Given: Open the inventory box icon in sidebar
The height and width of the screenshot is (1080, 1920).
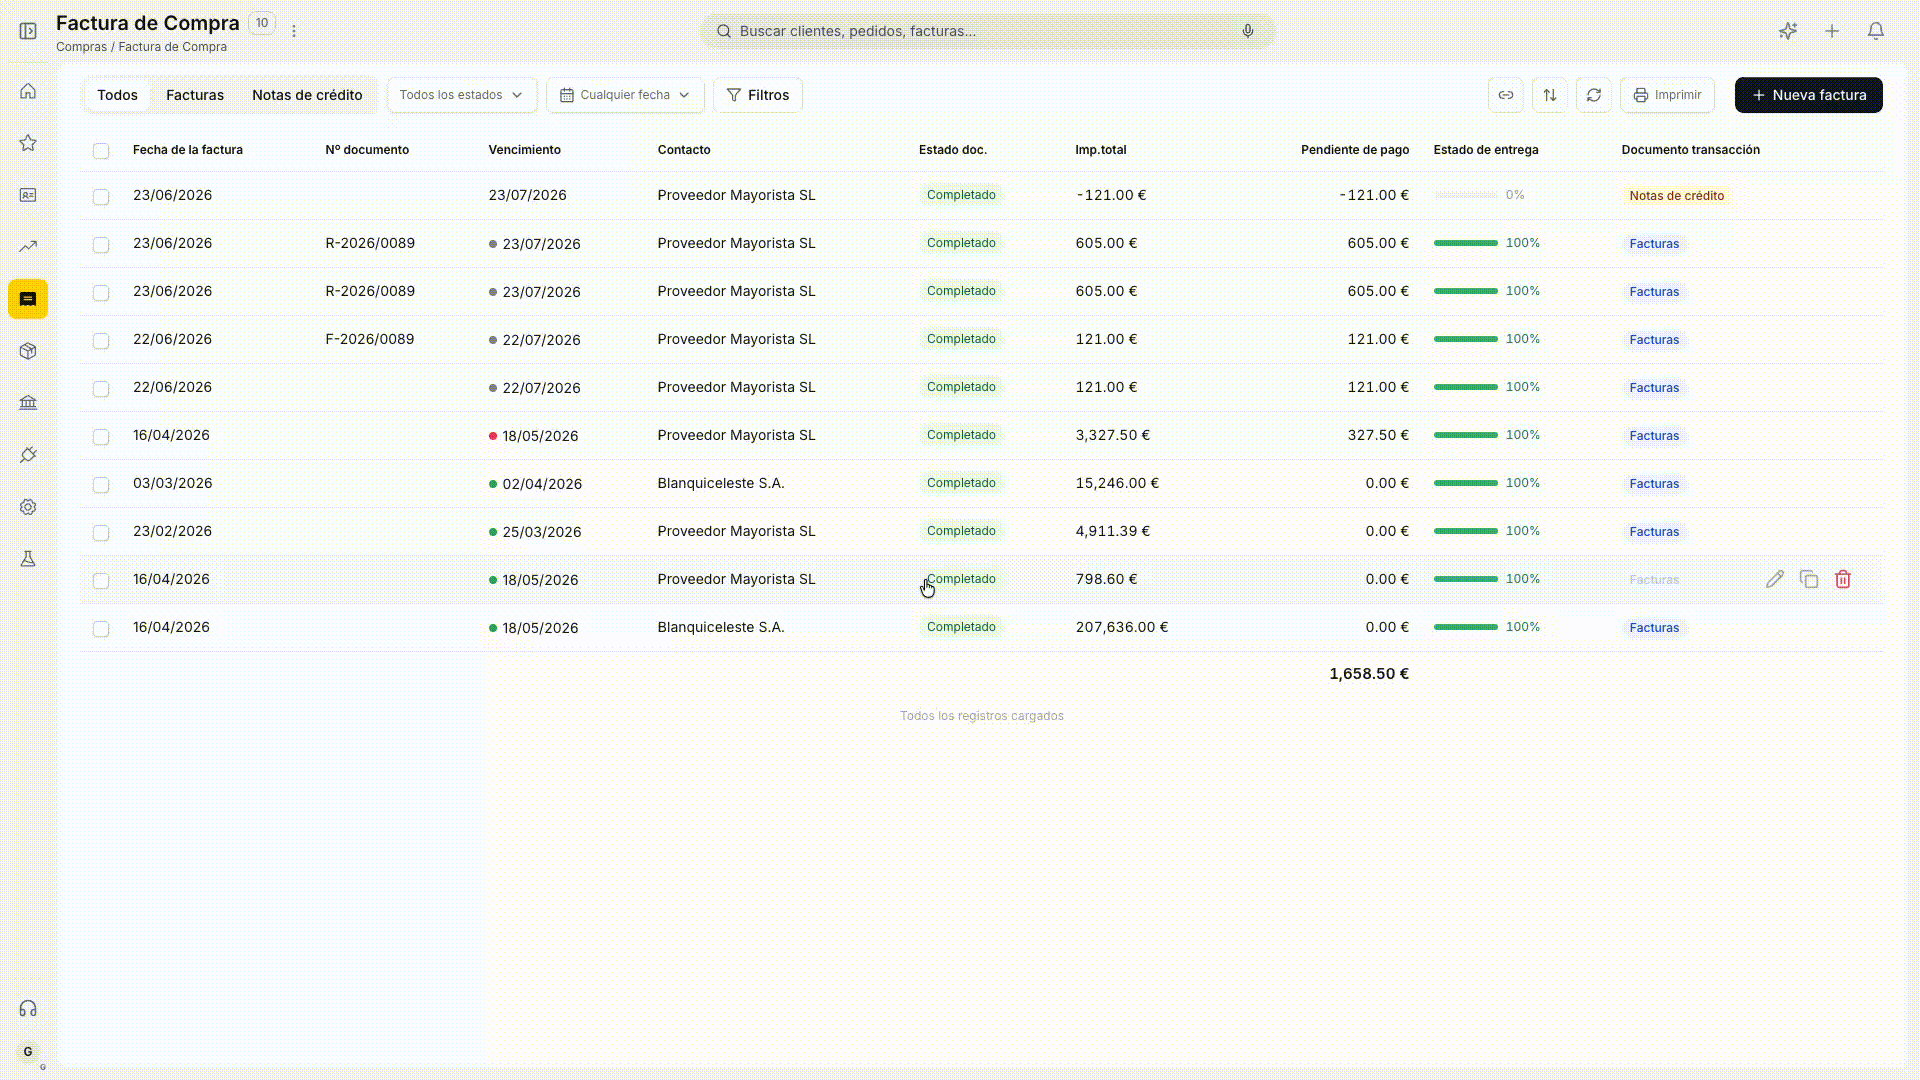Looking at the screenshot, I should (x=28, y=351).
